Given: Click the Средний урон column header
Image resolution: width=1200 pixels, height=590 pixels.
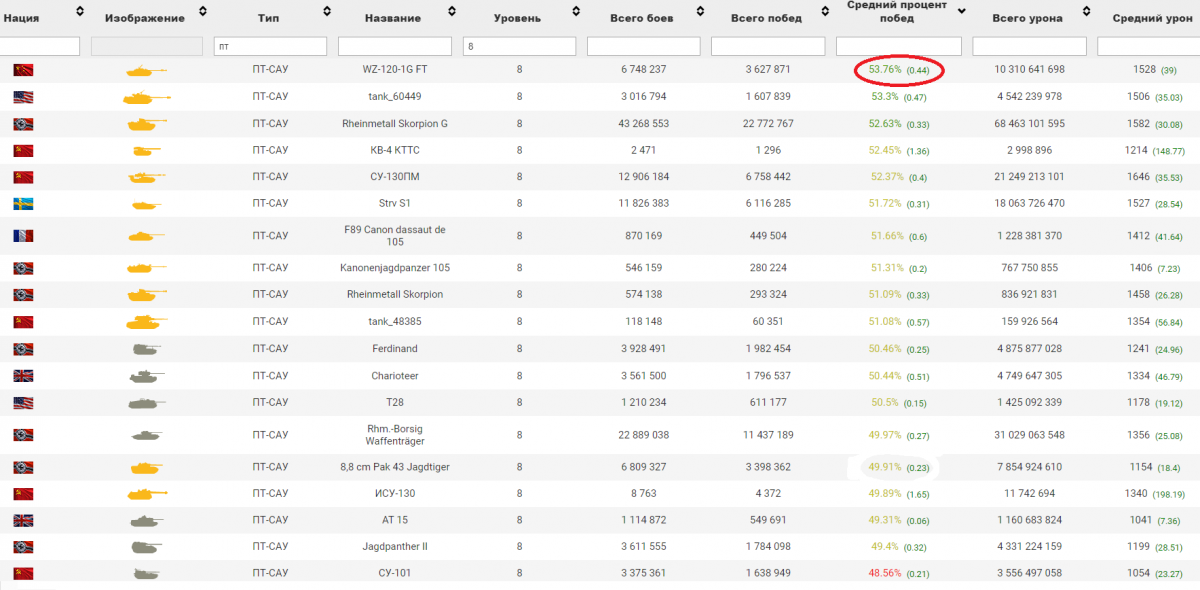Looking at the screenshot, I should tap(1155, 18).
